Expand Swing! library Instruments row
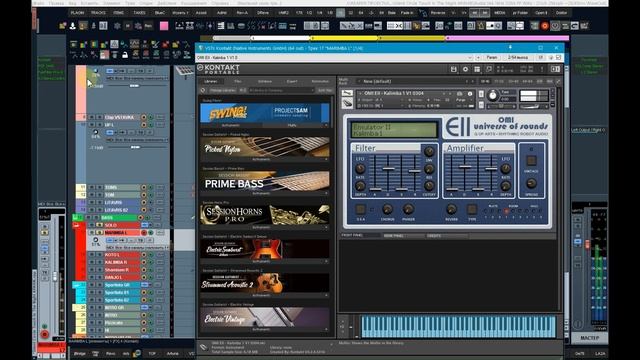640x360 pixels. (x=231, y=125)
